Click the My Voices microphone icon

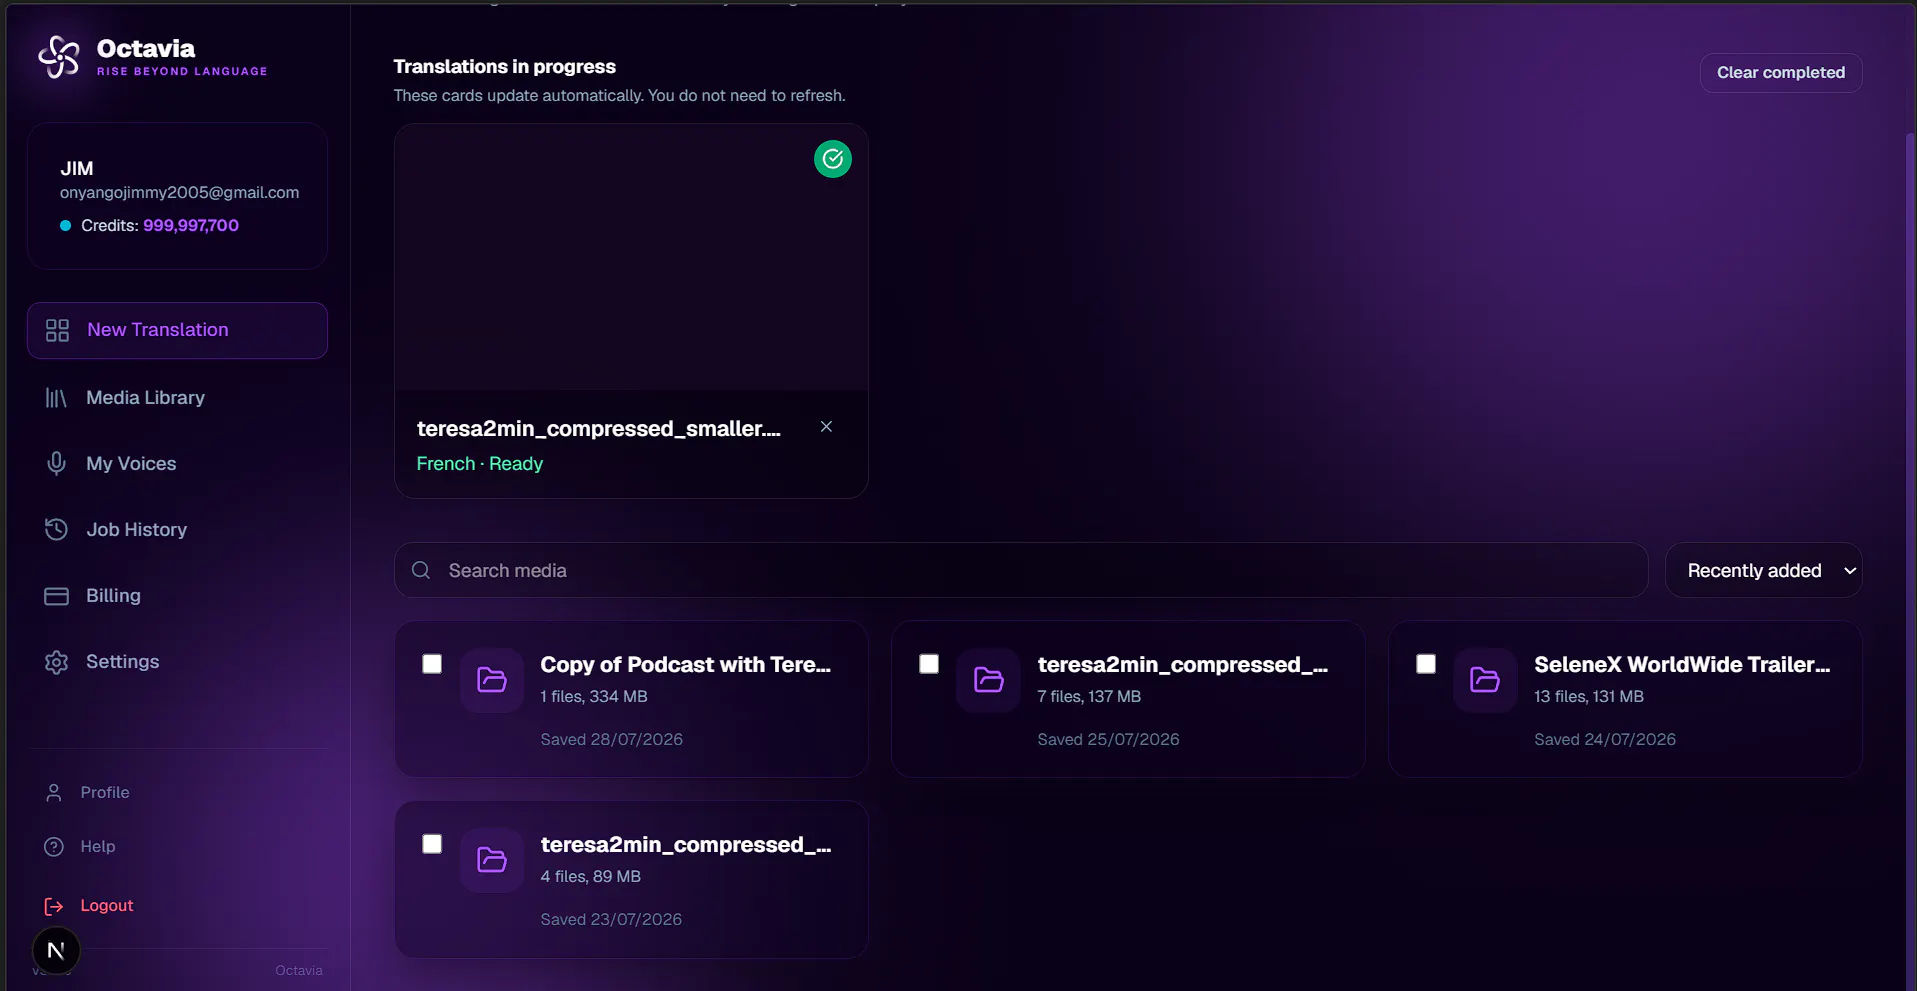pos(56,463)
